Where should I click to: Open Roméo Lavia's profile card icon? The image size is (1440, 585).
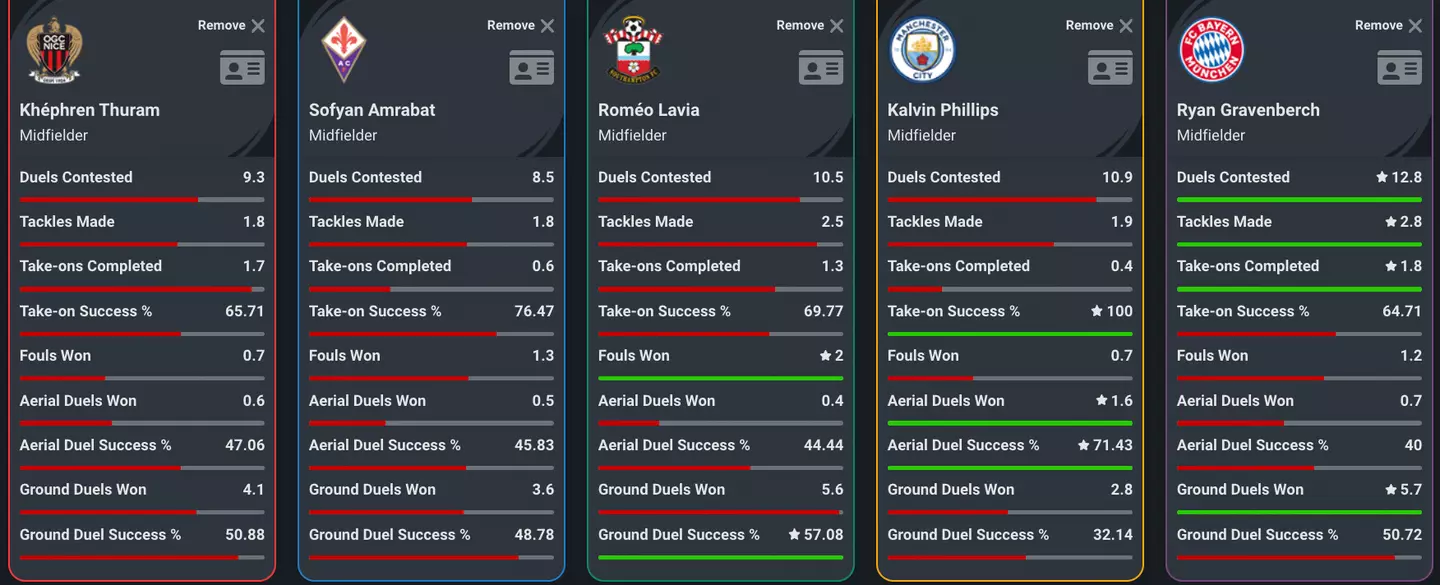tap(821, 68)
